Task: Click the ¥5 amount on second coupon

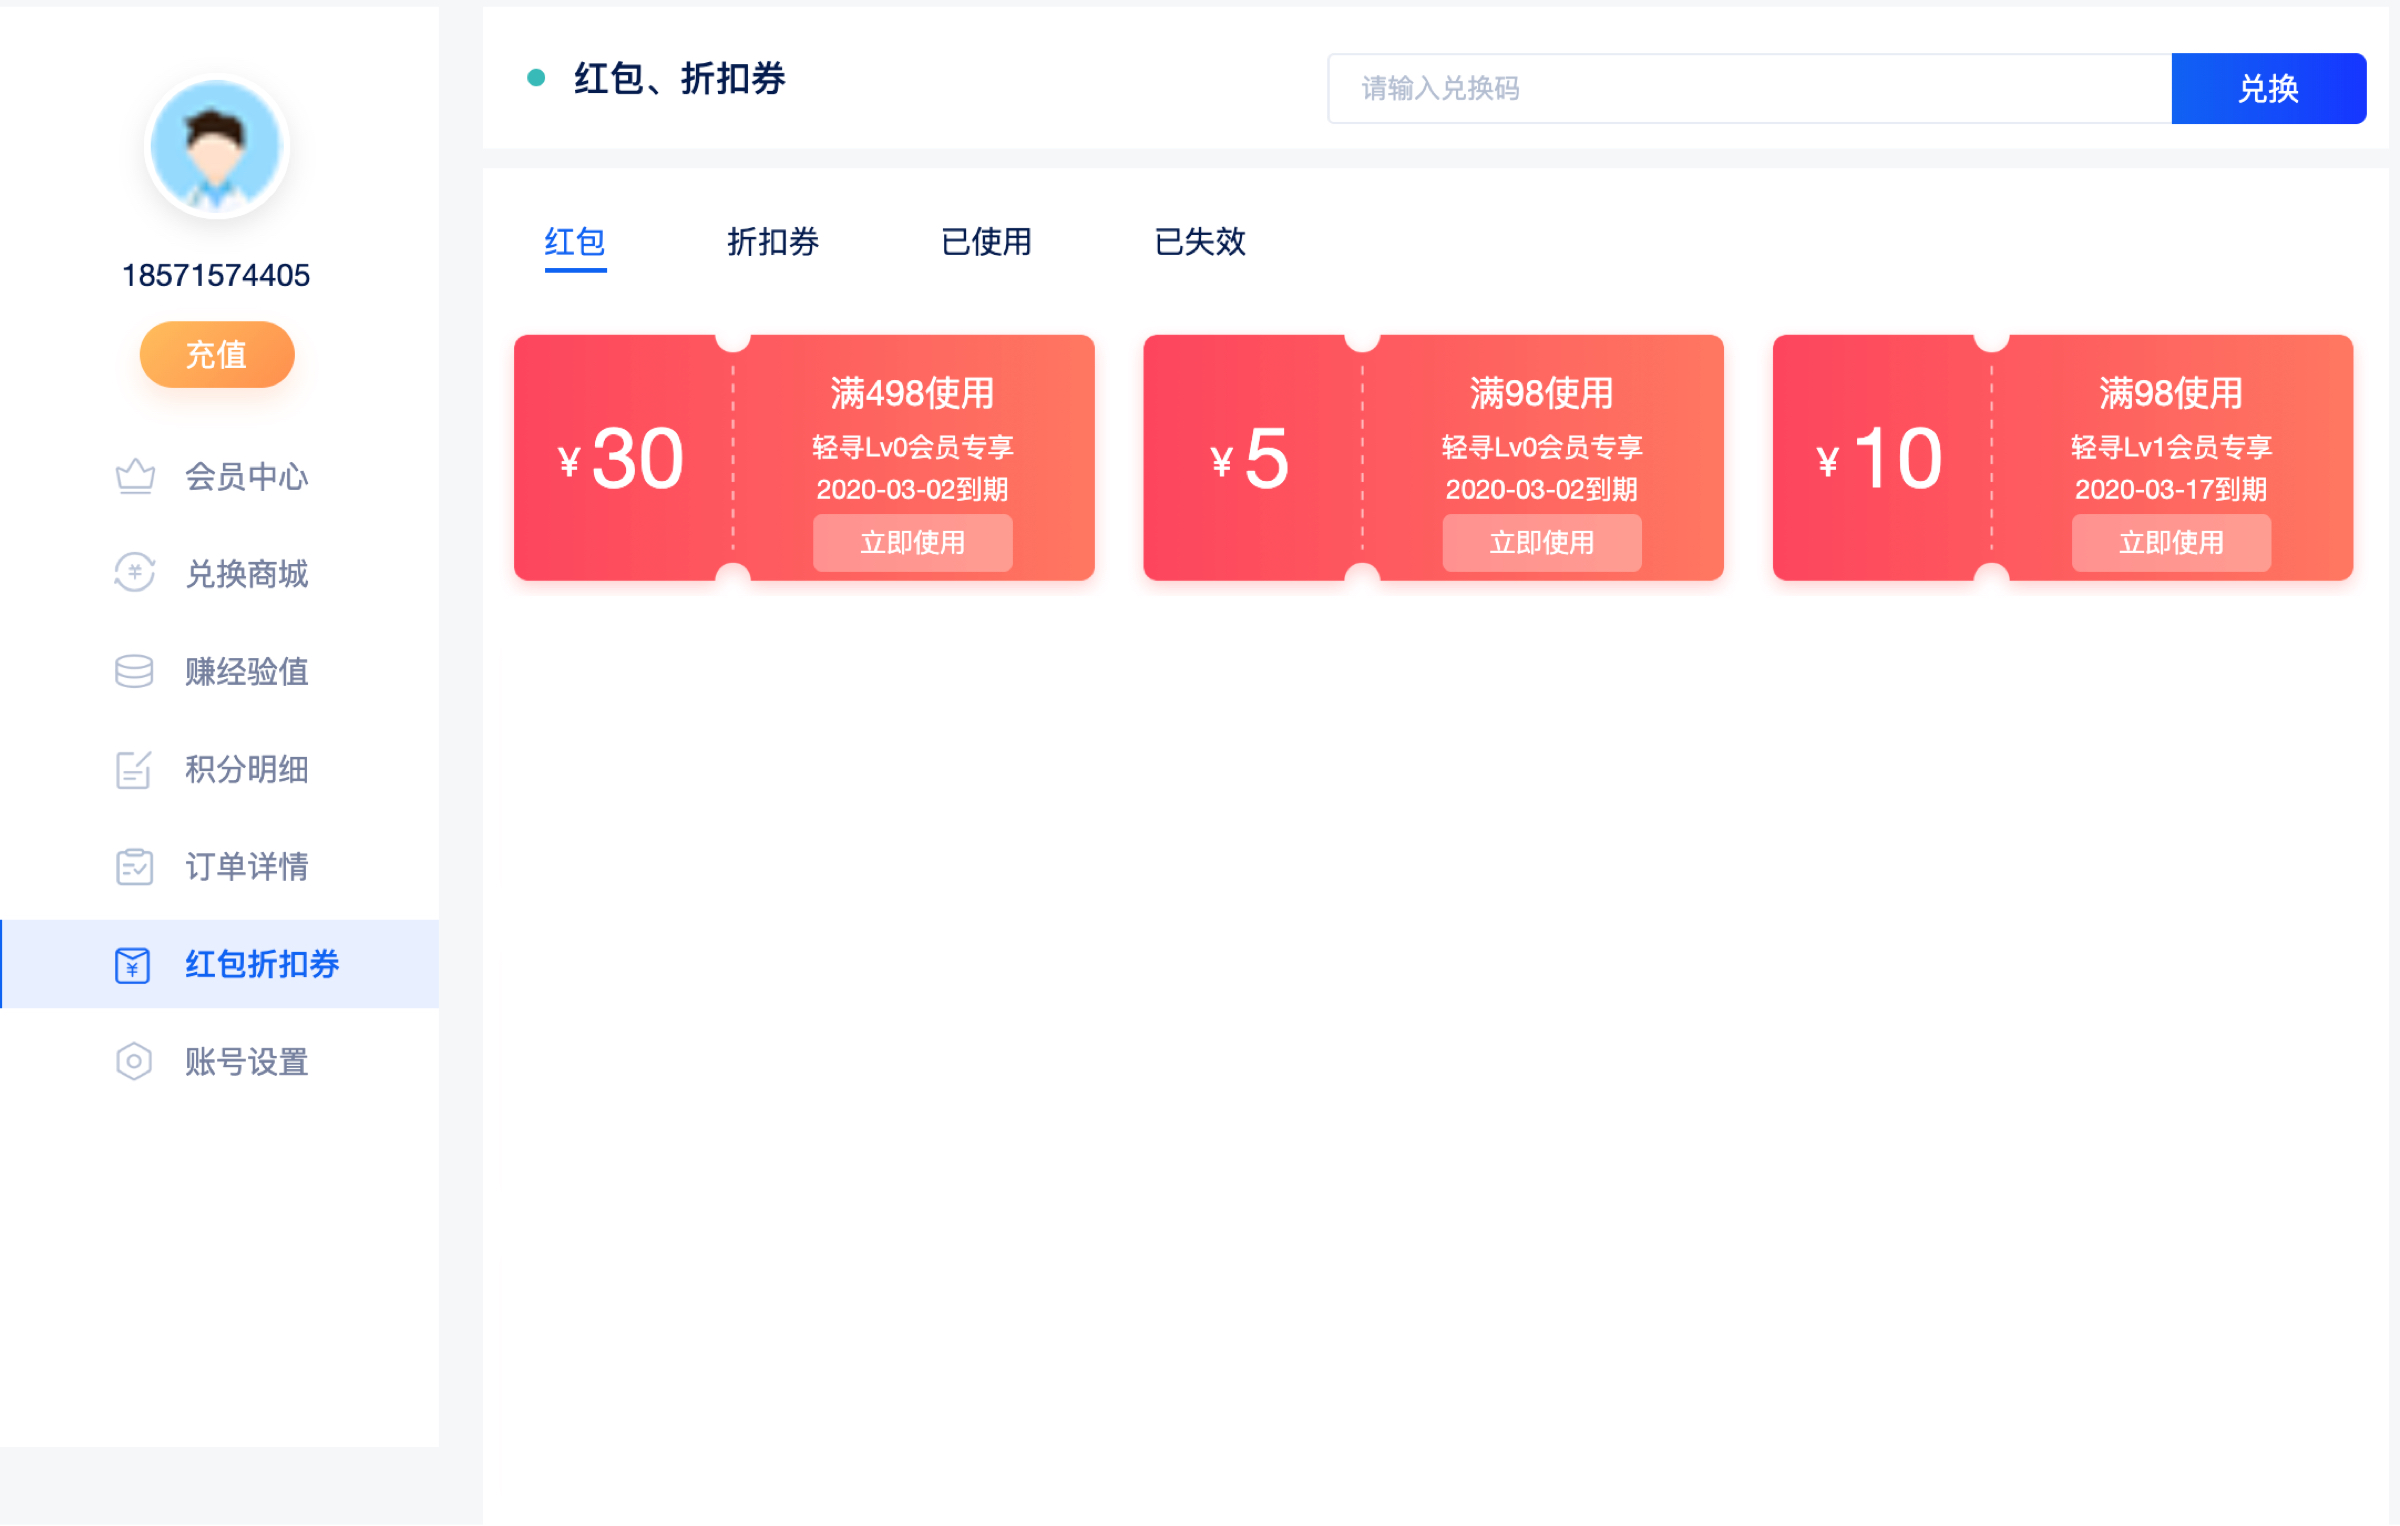Action: (x=1250, y=459)
